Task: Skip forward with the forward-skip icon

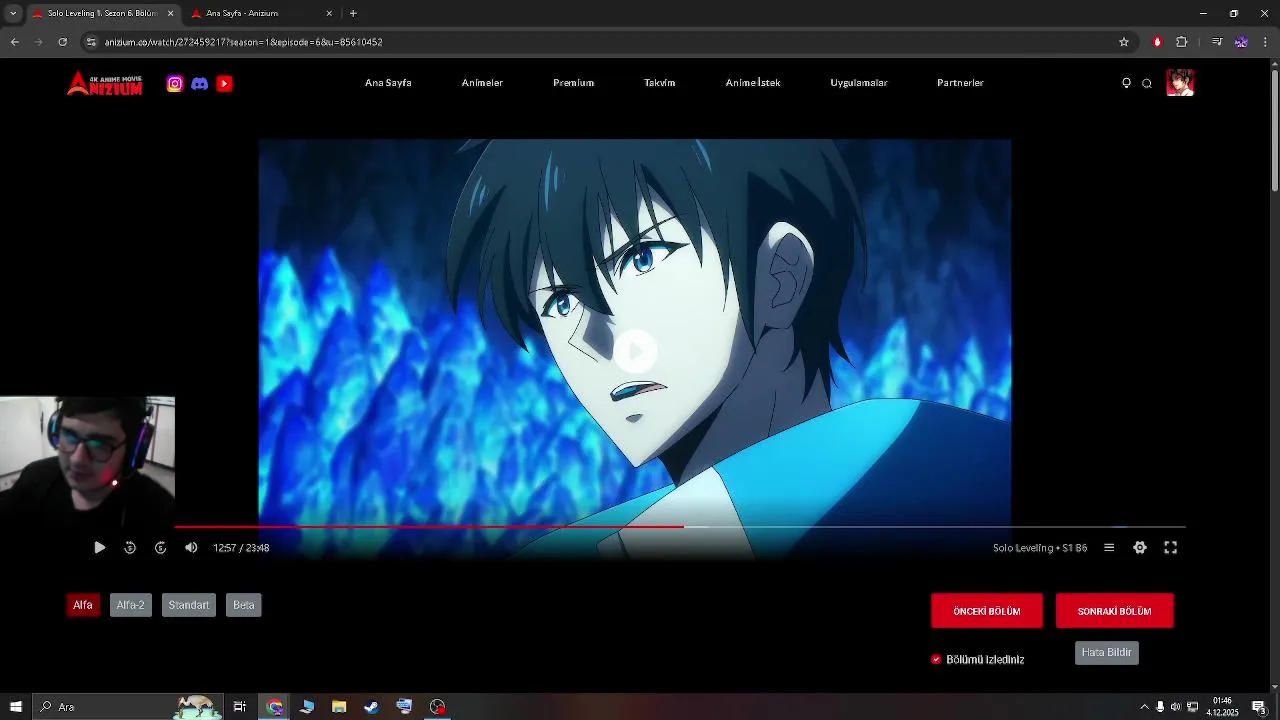Action: click(x=160, y=548)
